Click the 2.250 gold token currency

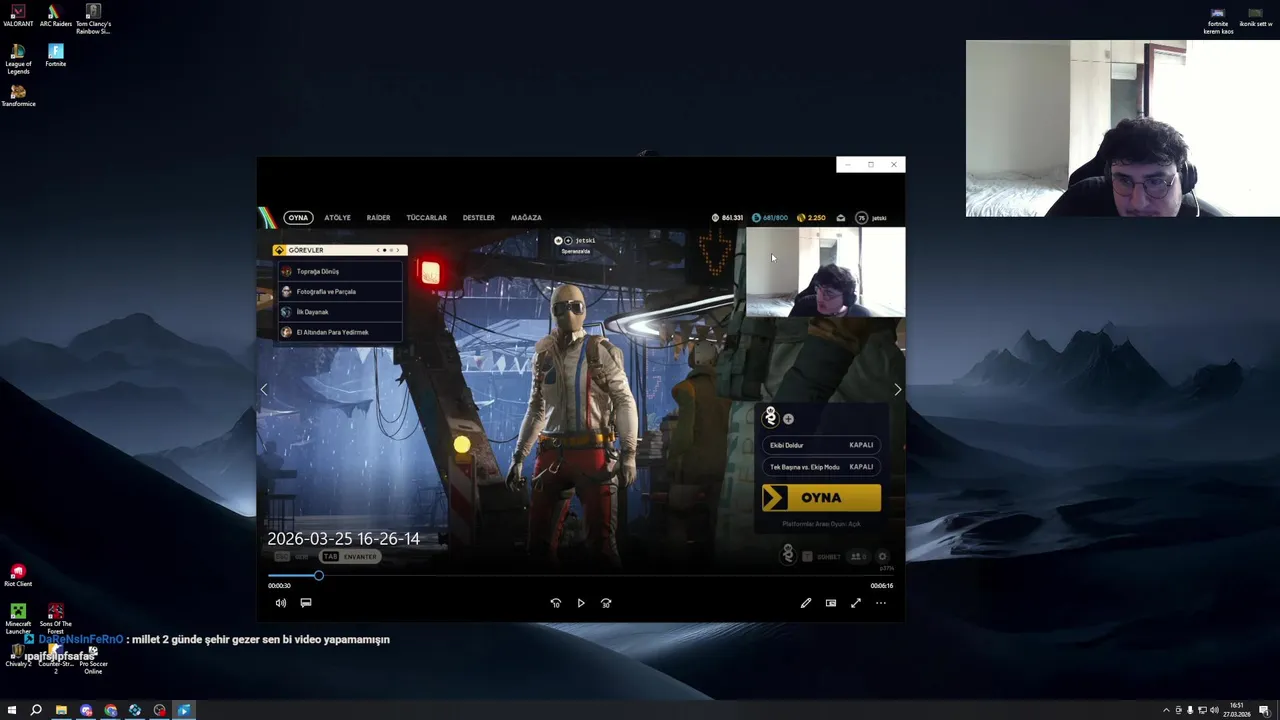coord(811,218)
